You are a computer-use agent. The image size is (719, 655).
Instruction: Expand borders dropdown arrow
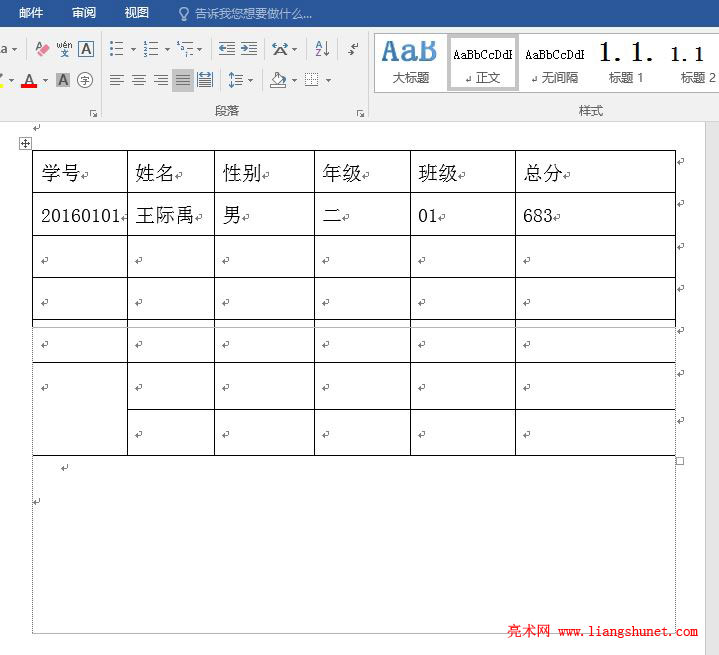pyautogui.click(x=328, y=80)
